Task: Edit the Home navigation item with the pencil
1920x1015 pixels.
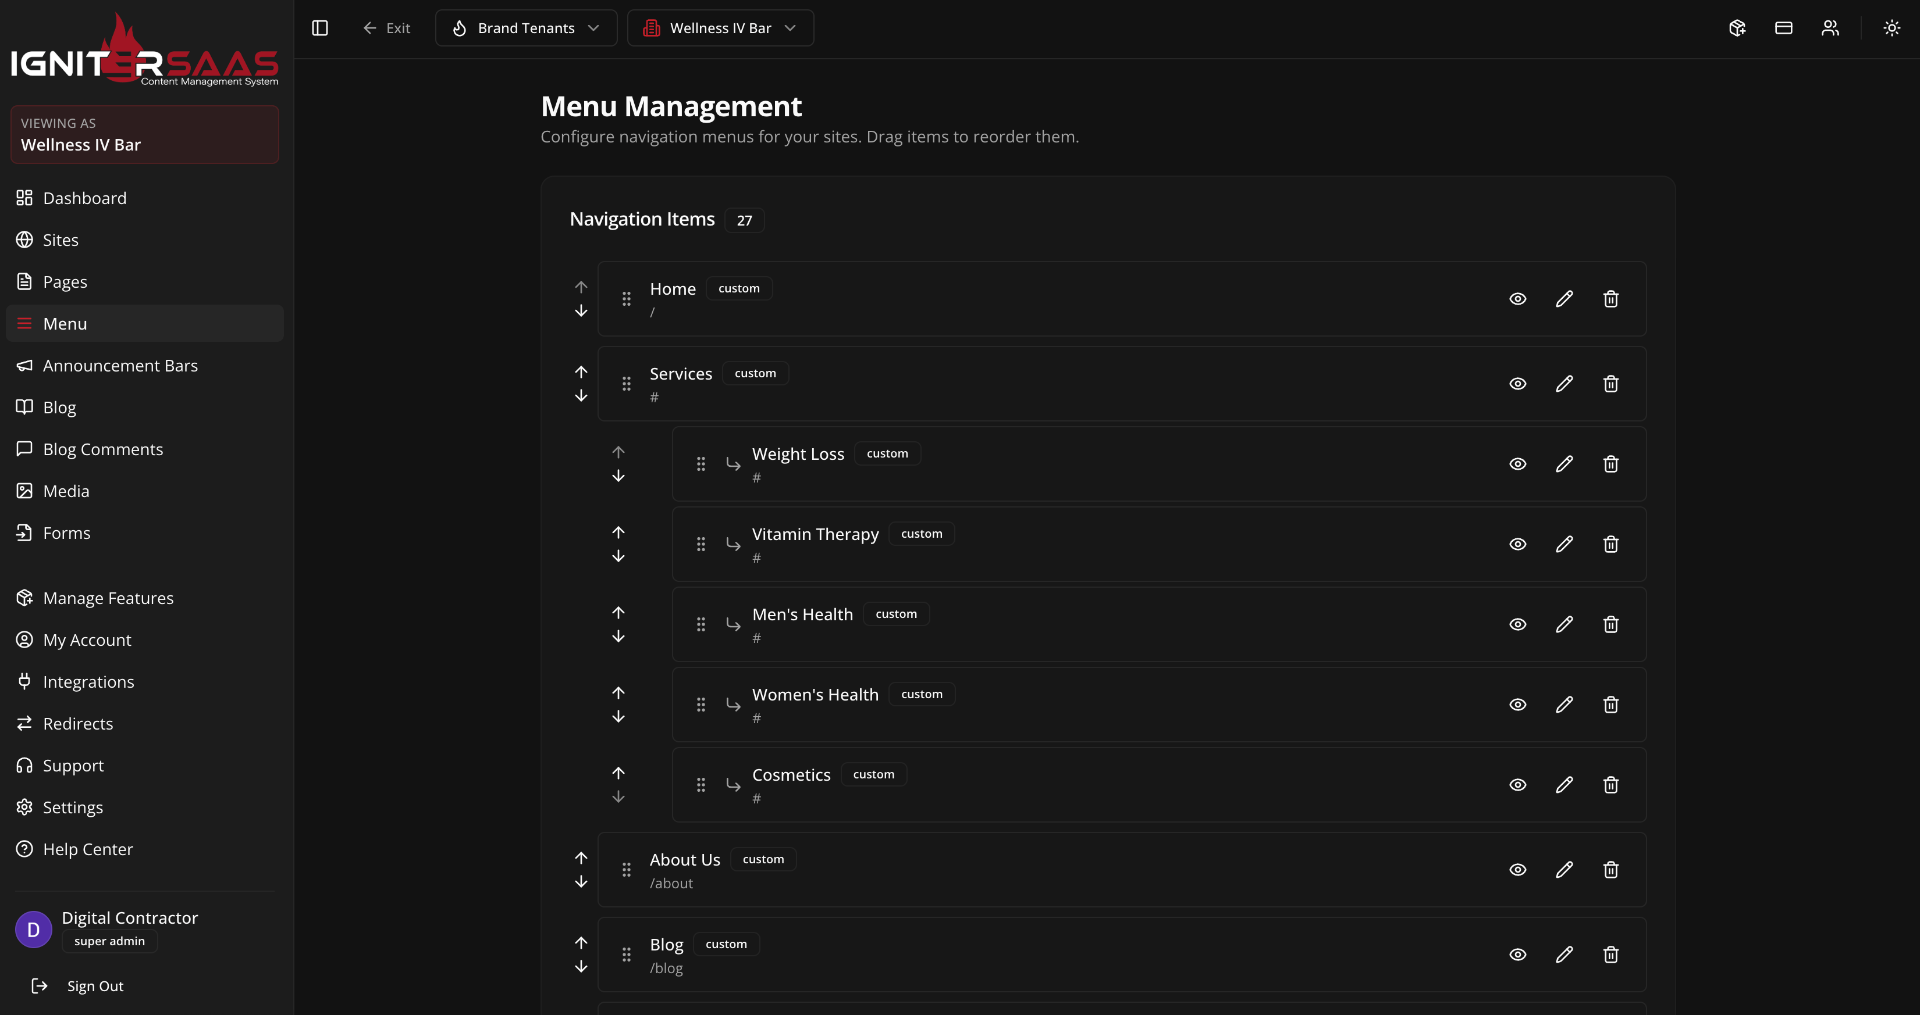Action: pyautogui.click(x=1564, y=298)
